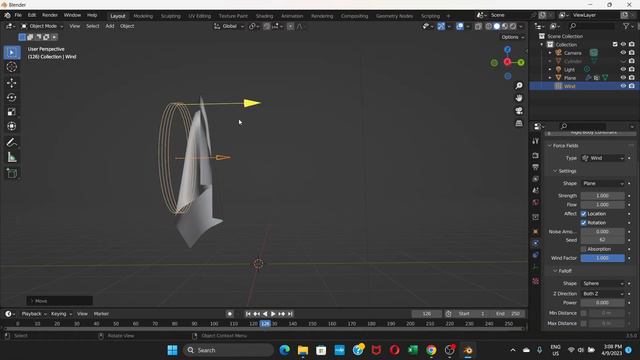Viewport: 640px width, 360px height.
Task: Hide the Plane object in viewport
Action: pyautogui.click(x=623, y=78)
